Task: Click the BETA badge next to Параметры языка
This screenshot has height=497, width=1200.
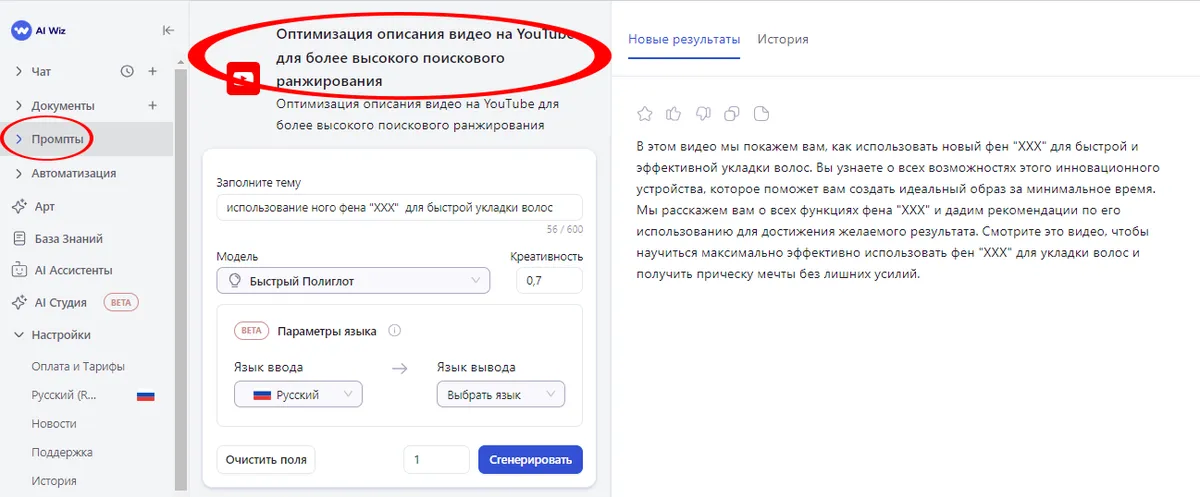Action: pos(251,331)
